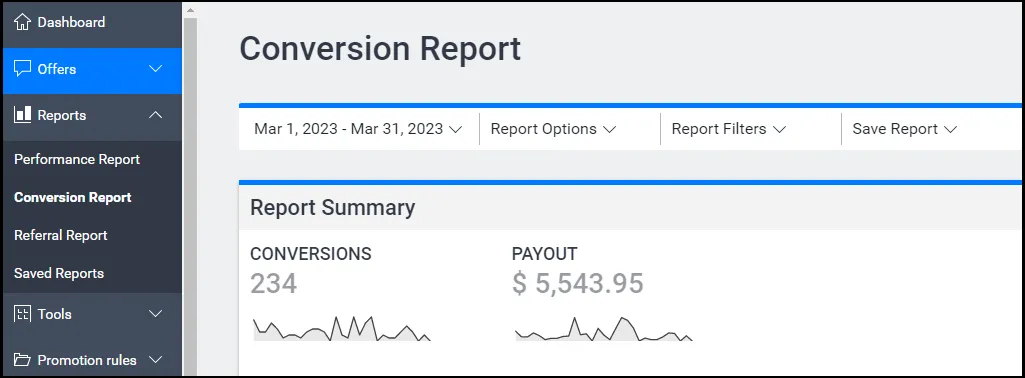The width and height of the screenshot is (1025, 378).
Task: Click the sidebar vertical scrollbar track
Action: 190,196
